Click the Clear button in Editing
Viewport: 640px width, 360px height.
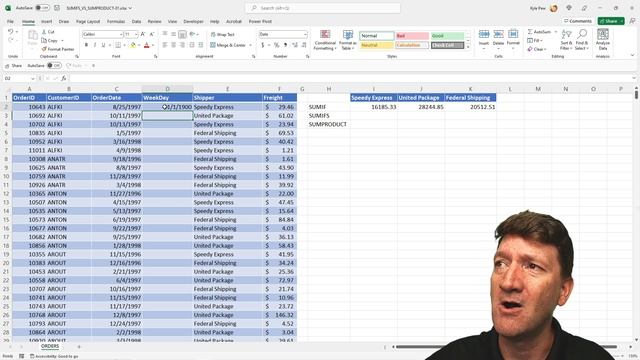click(x=536, y=49)
